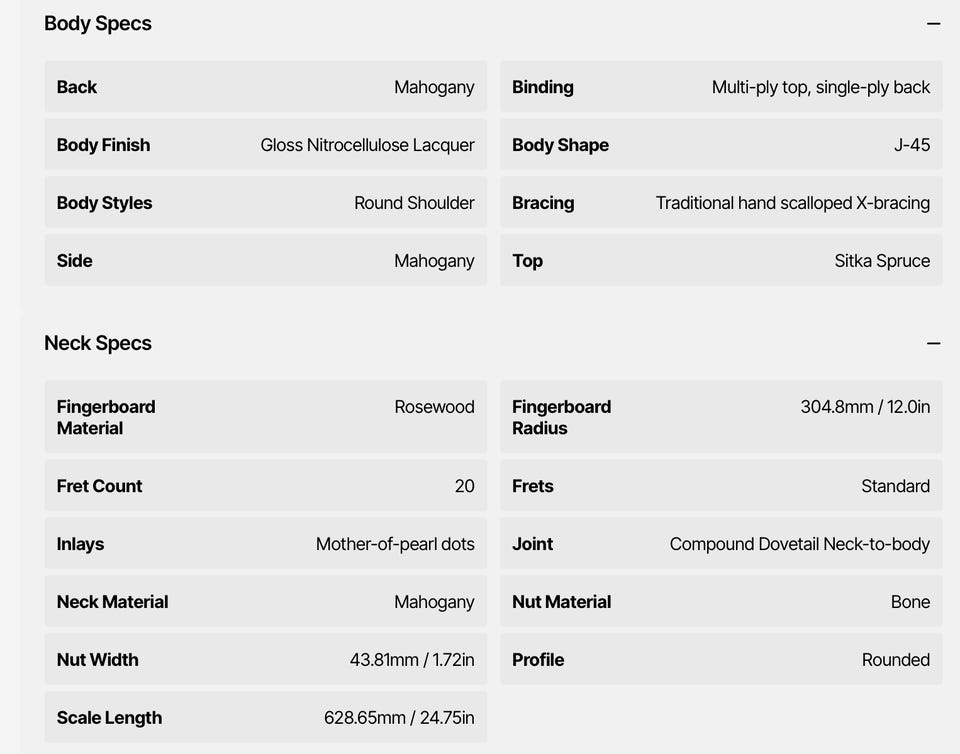Click the Body Finish label

[x=103, y=145]
